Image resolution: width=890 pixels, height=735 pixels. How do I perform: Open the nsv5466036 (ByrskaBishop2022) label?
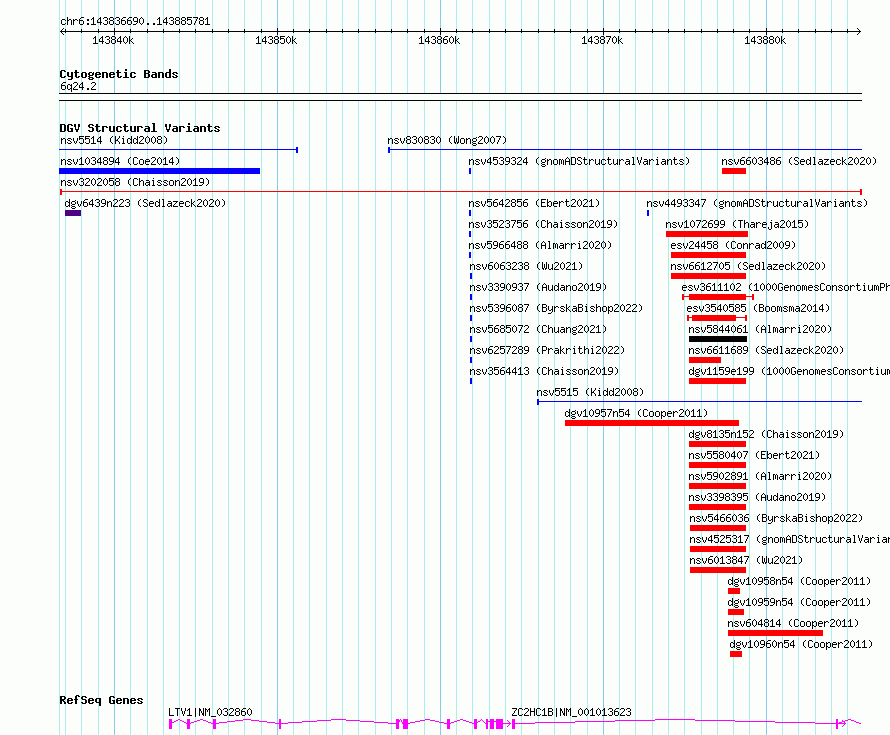pos(776,518)
